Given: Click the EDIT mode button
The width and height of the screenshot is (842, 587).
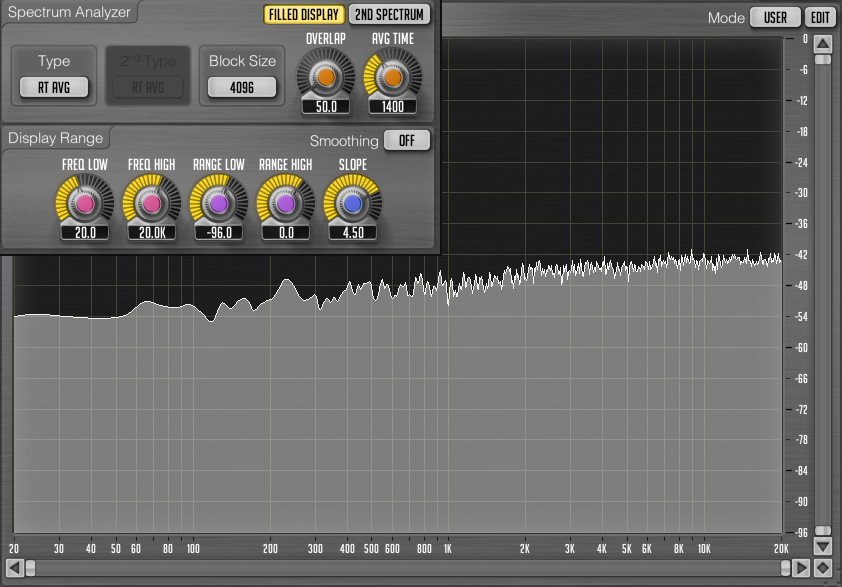Looking at the screenshot, I should click(820, 18).
